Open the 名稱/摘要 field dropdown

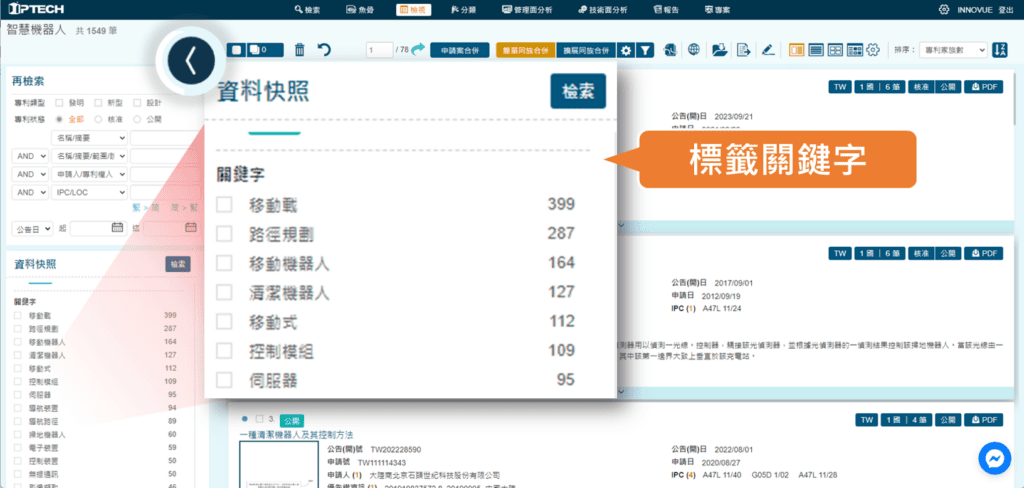89,137
